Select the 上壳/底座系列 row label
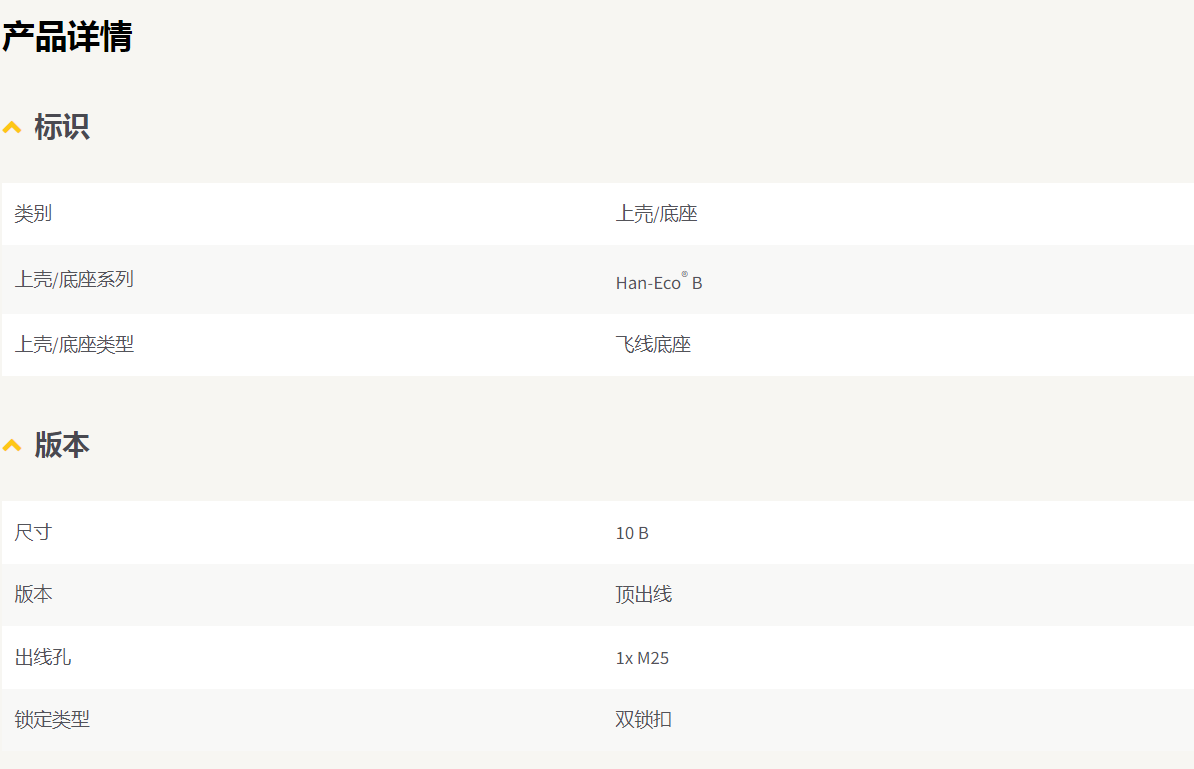The image size is (1194, 769). [74, 279]
